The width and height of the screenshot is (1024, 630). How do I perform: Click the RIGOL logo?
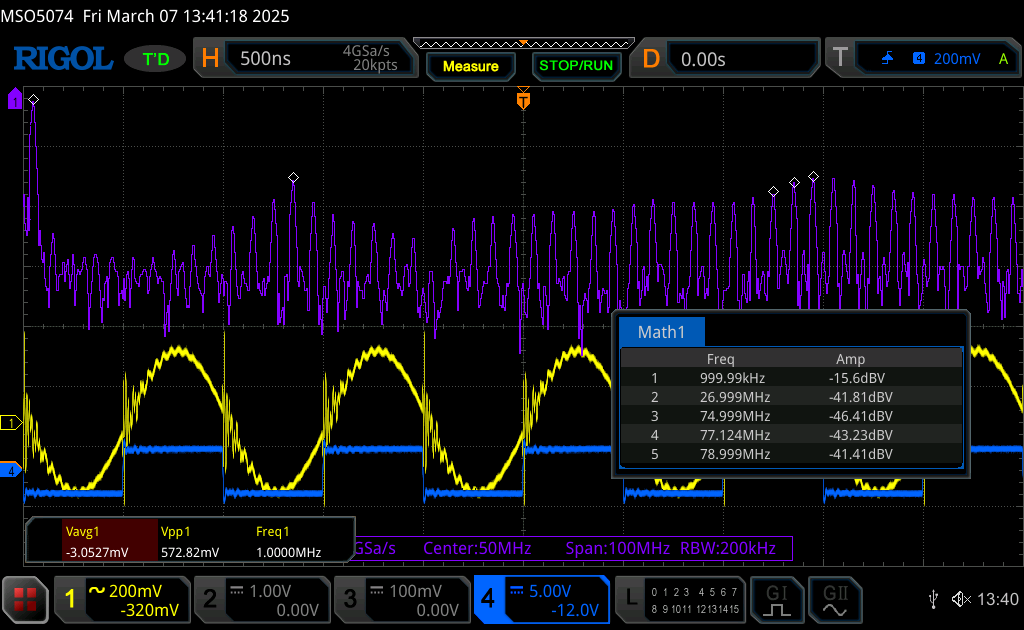coord(62,59)
